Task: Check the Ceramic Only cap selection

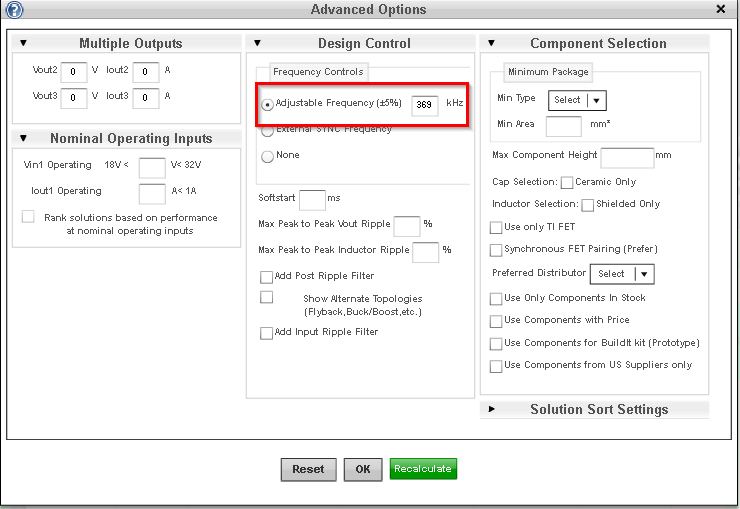Action: [567, 183]
